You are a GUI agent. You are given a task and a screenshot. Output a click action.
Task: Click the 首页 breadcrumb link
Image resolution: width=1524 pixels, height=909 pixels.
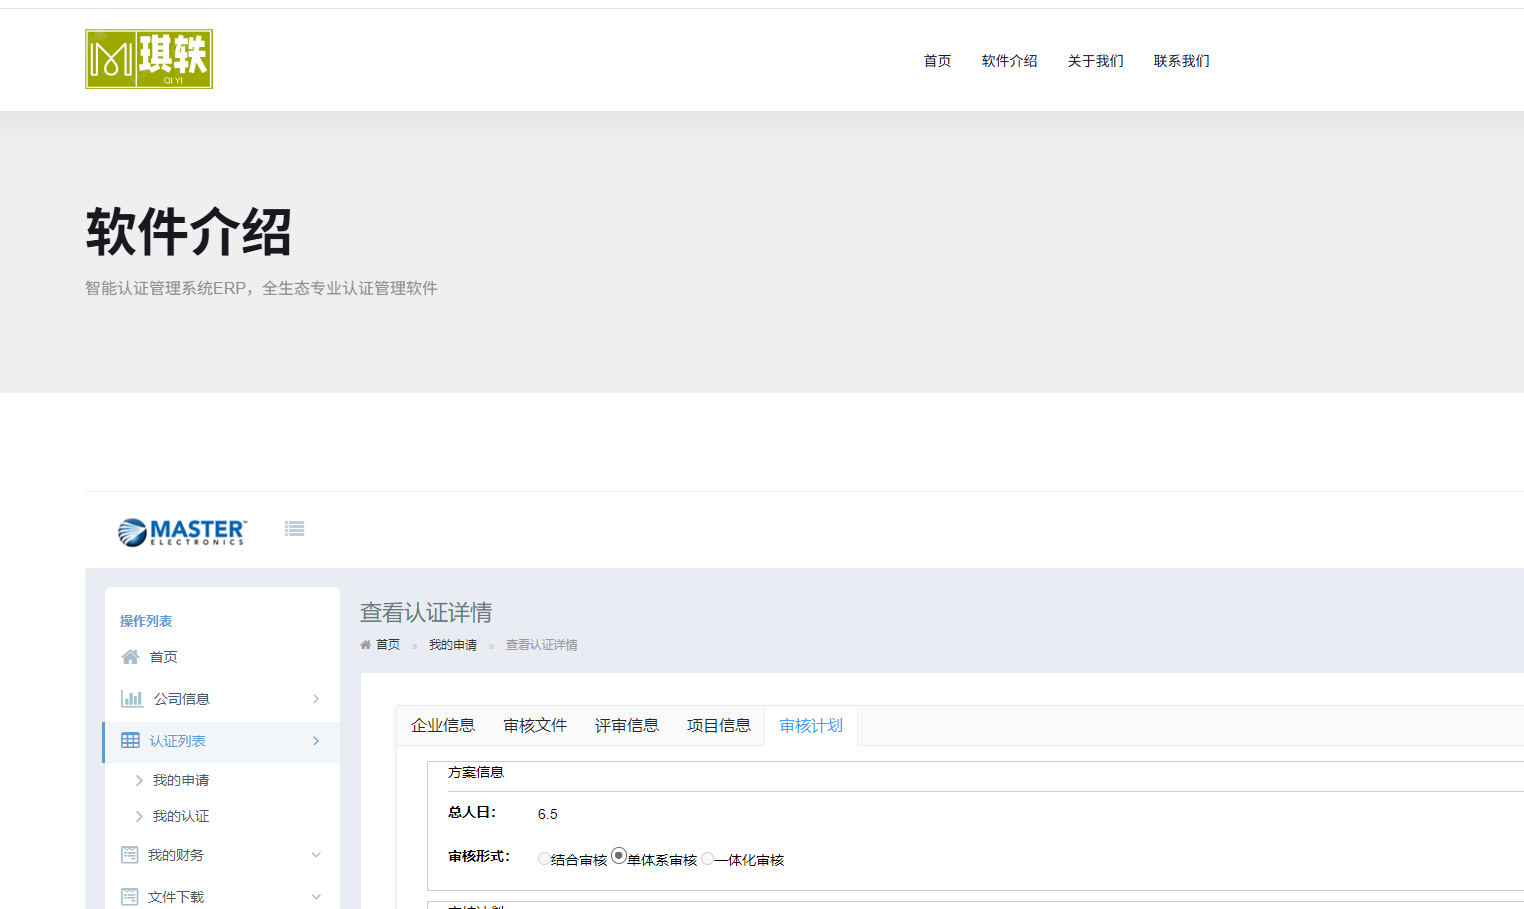point(388,645)
